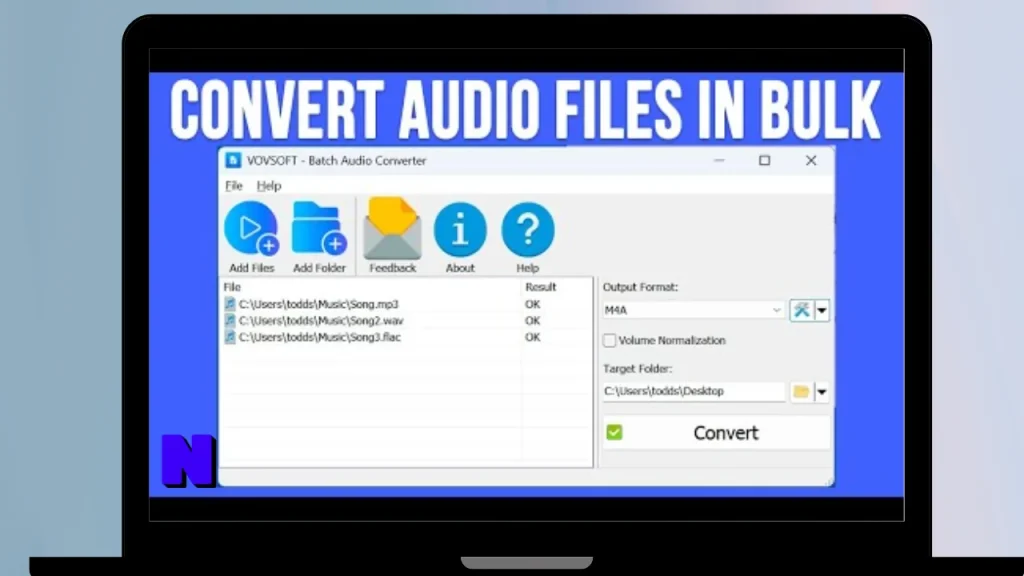This screenshot has width=1024, height=576.
Task: Click the OK result for Song2.wav
Action: 532,321
